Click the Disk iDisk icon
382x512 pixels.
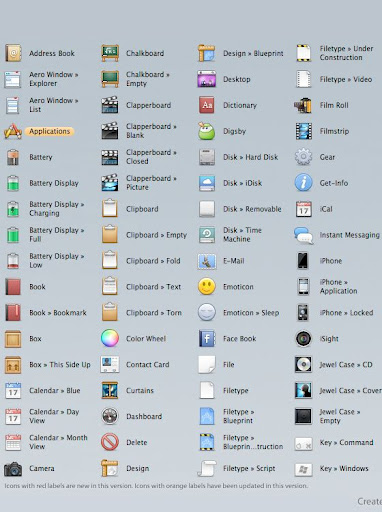207,183
